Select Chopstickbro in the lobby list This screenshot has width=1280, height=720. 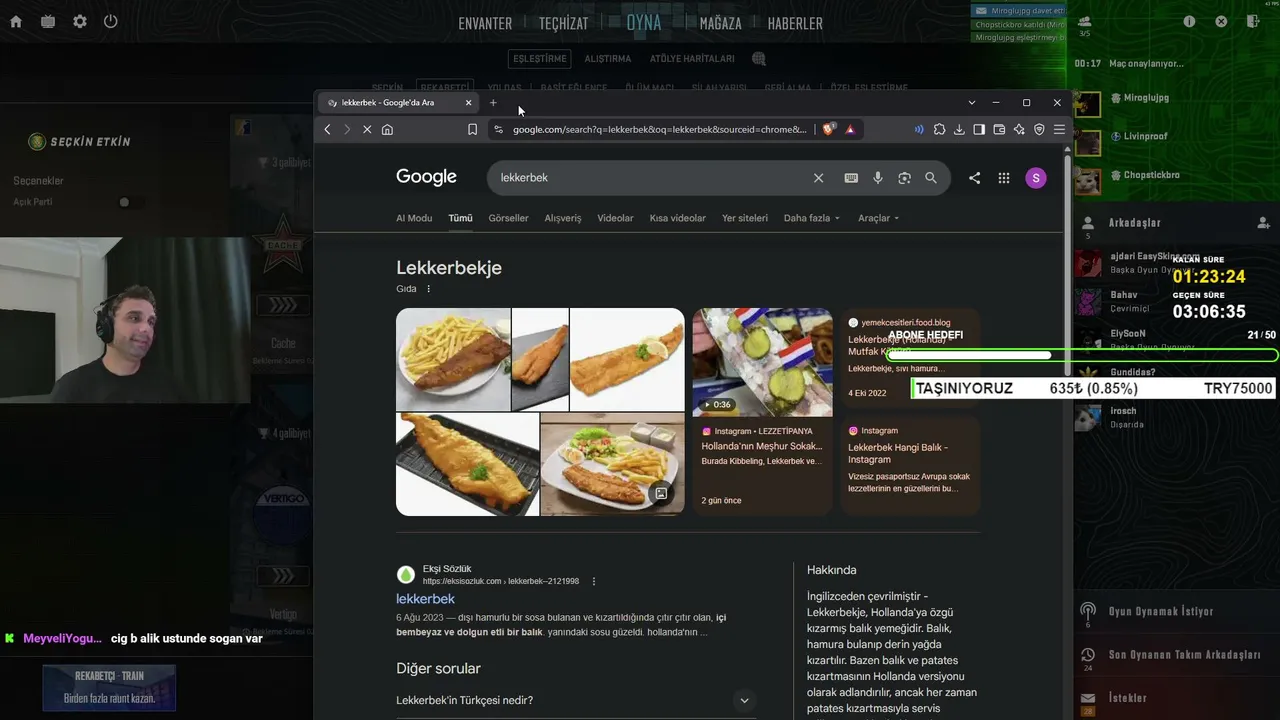click(x=1151, y=175)
